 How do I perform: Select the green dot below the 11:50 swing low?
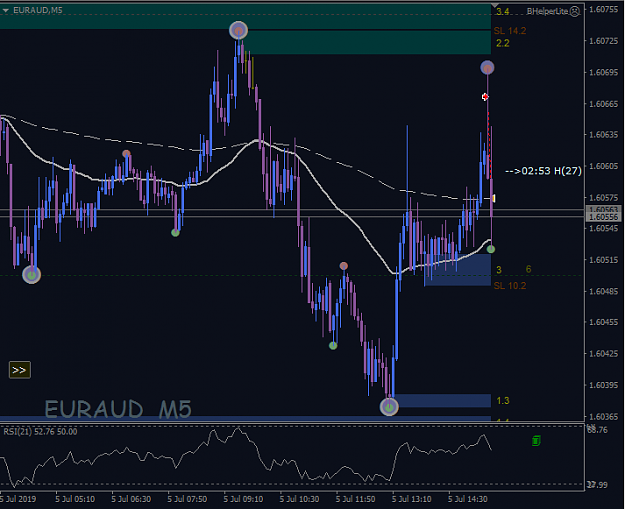333,346
